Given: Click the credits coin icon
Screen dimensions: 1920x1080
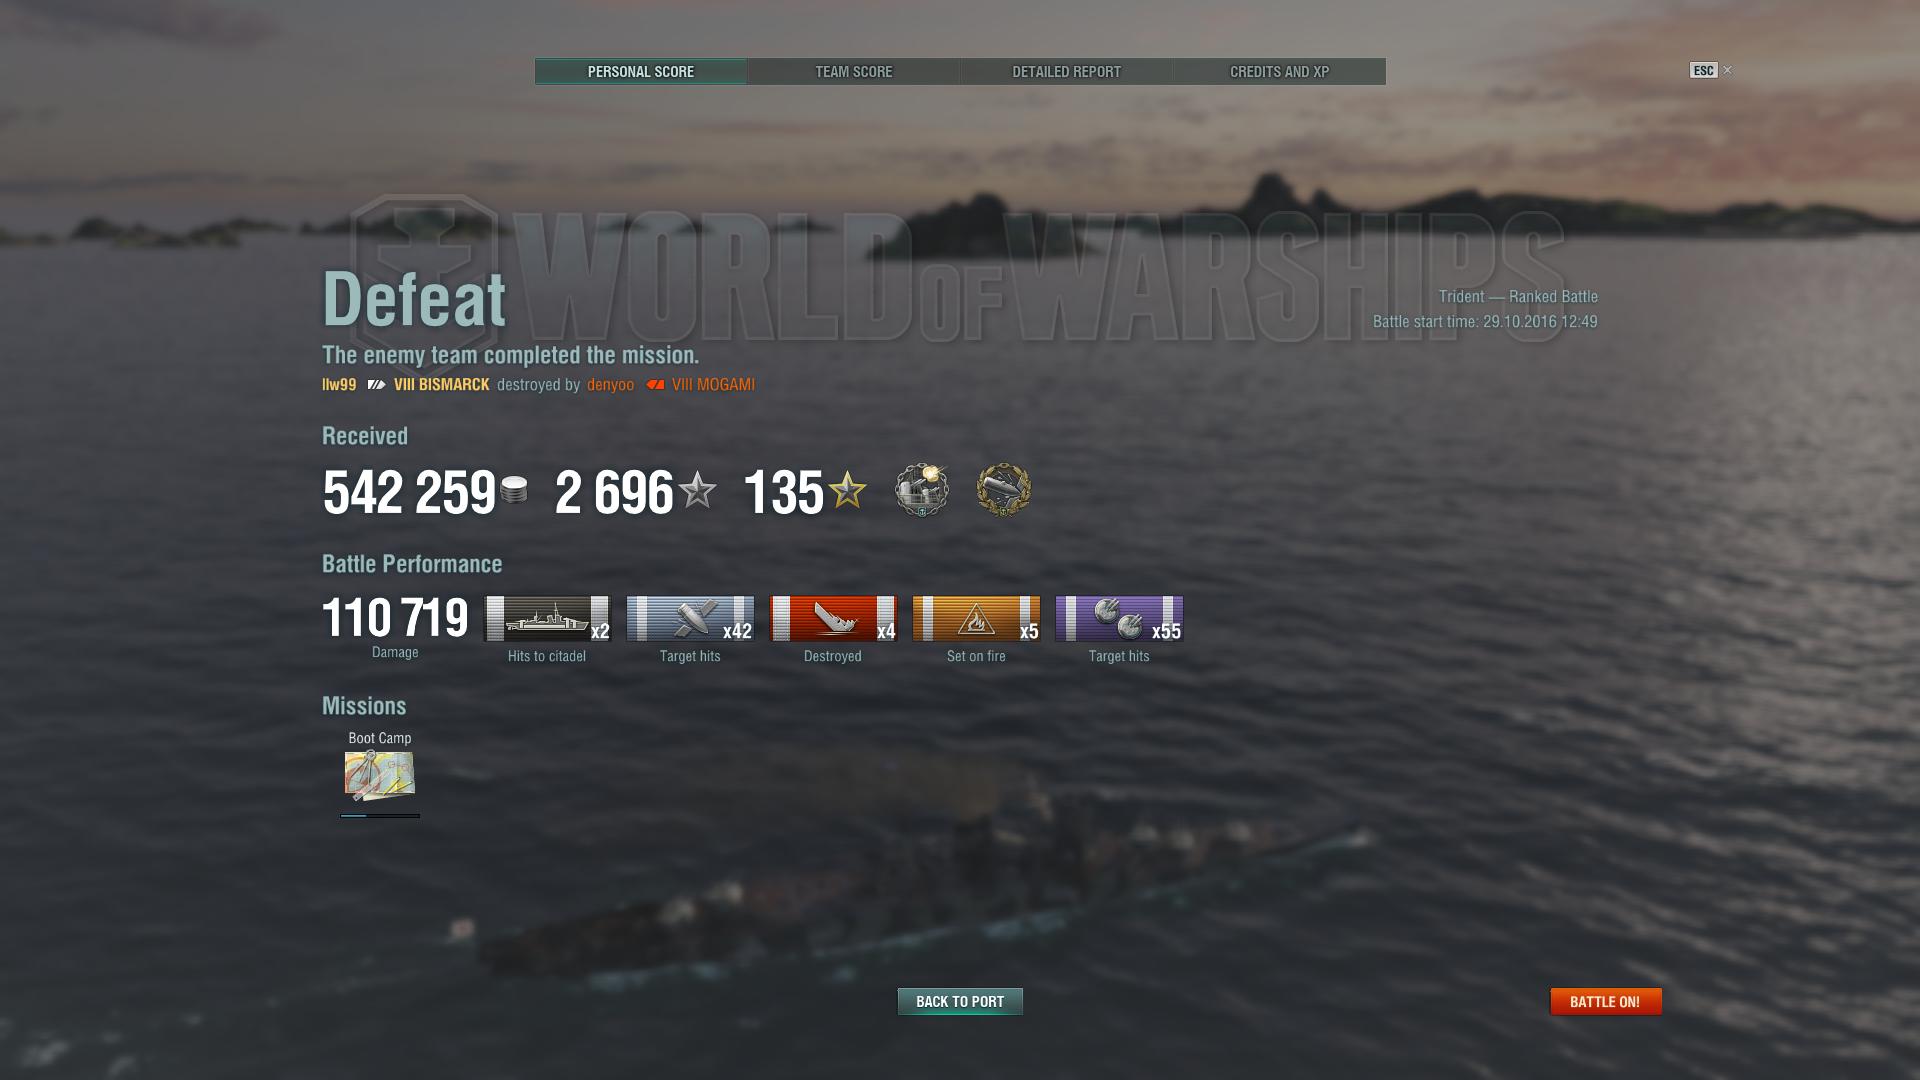Looking at the screenshot, I should 514,491.
